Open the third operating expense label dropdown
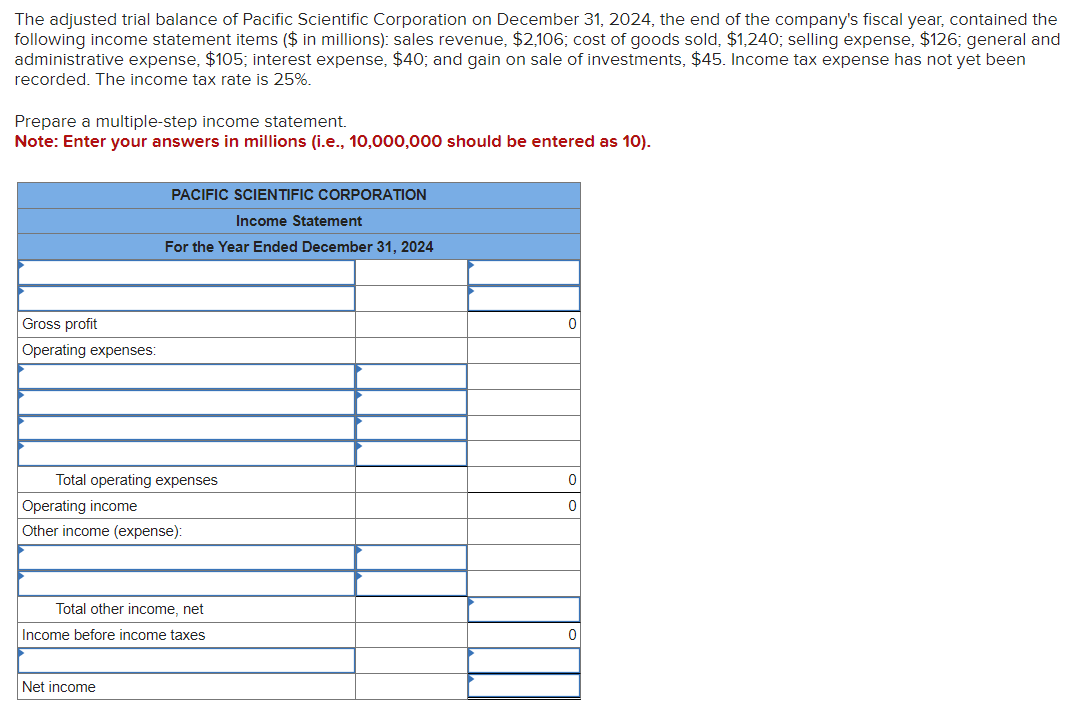 point(186,428)
